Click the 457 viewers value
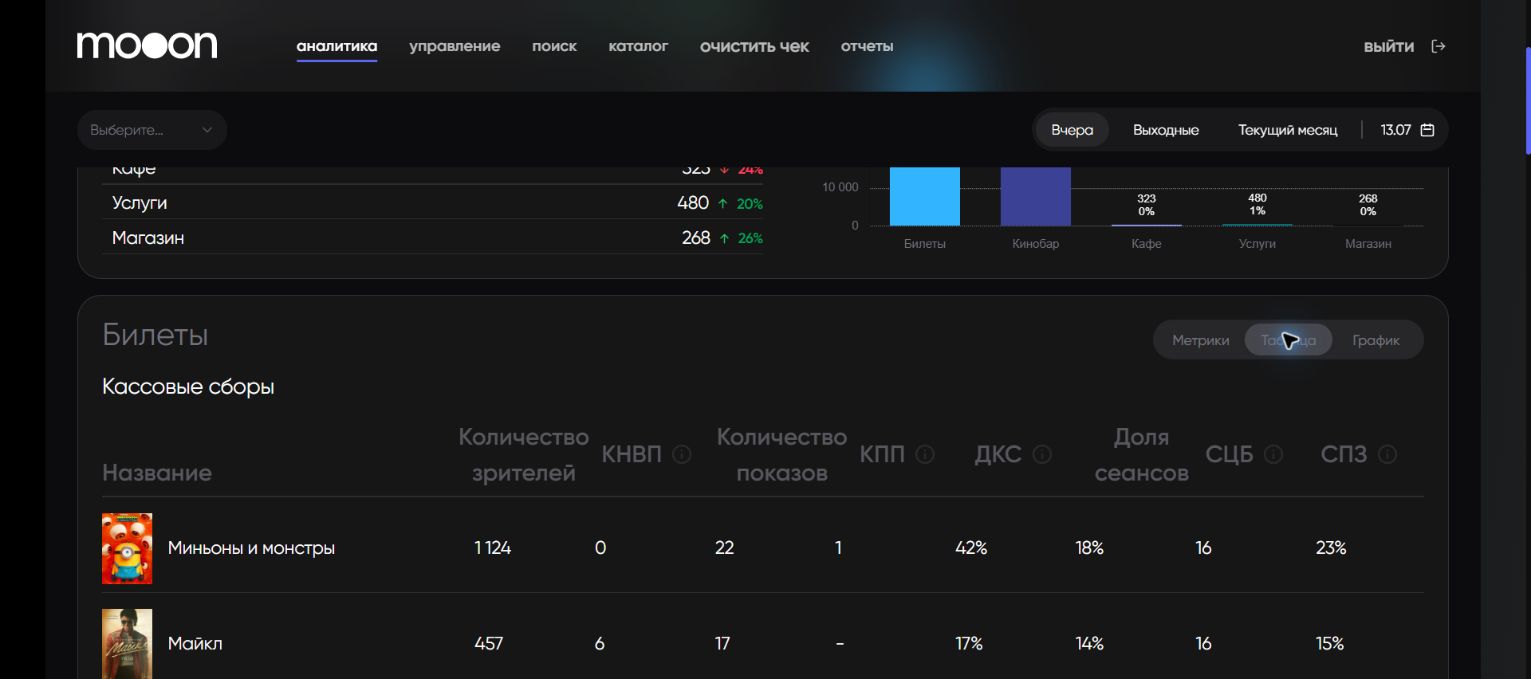The height and width of the screenshot is (679, 1531). click(x=488, y=644)
